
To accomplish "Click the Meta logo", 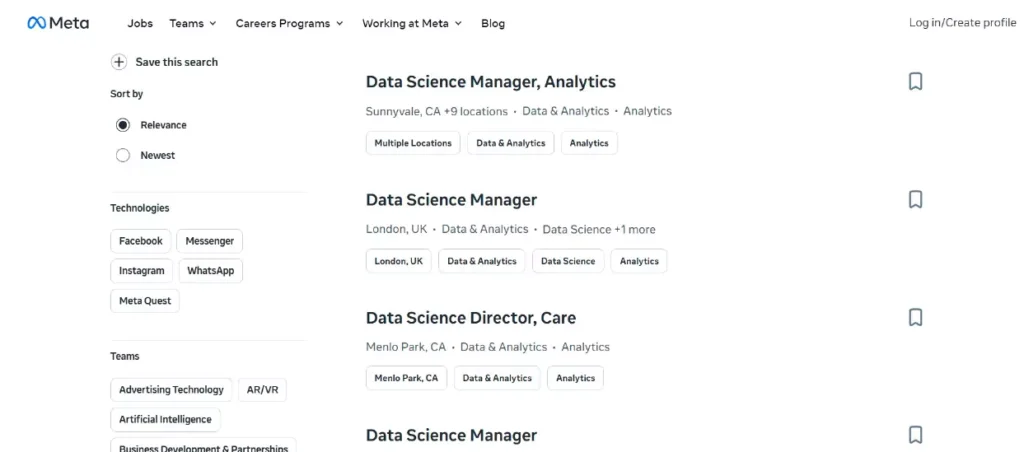I will (58, 23).
